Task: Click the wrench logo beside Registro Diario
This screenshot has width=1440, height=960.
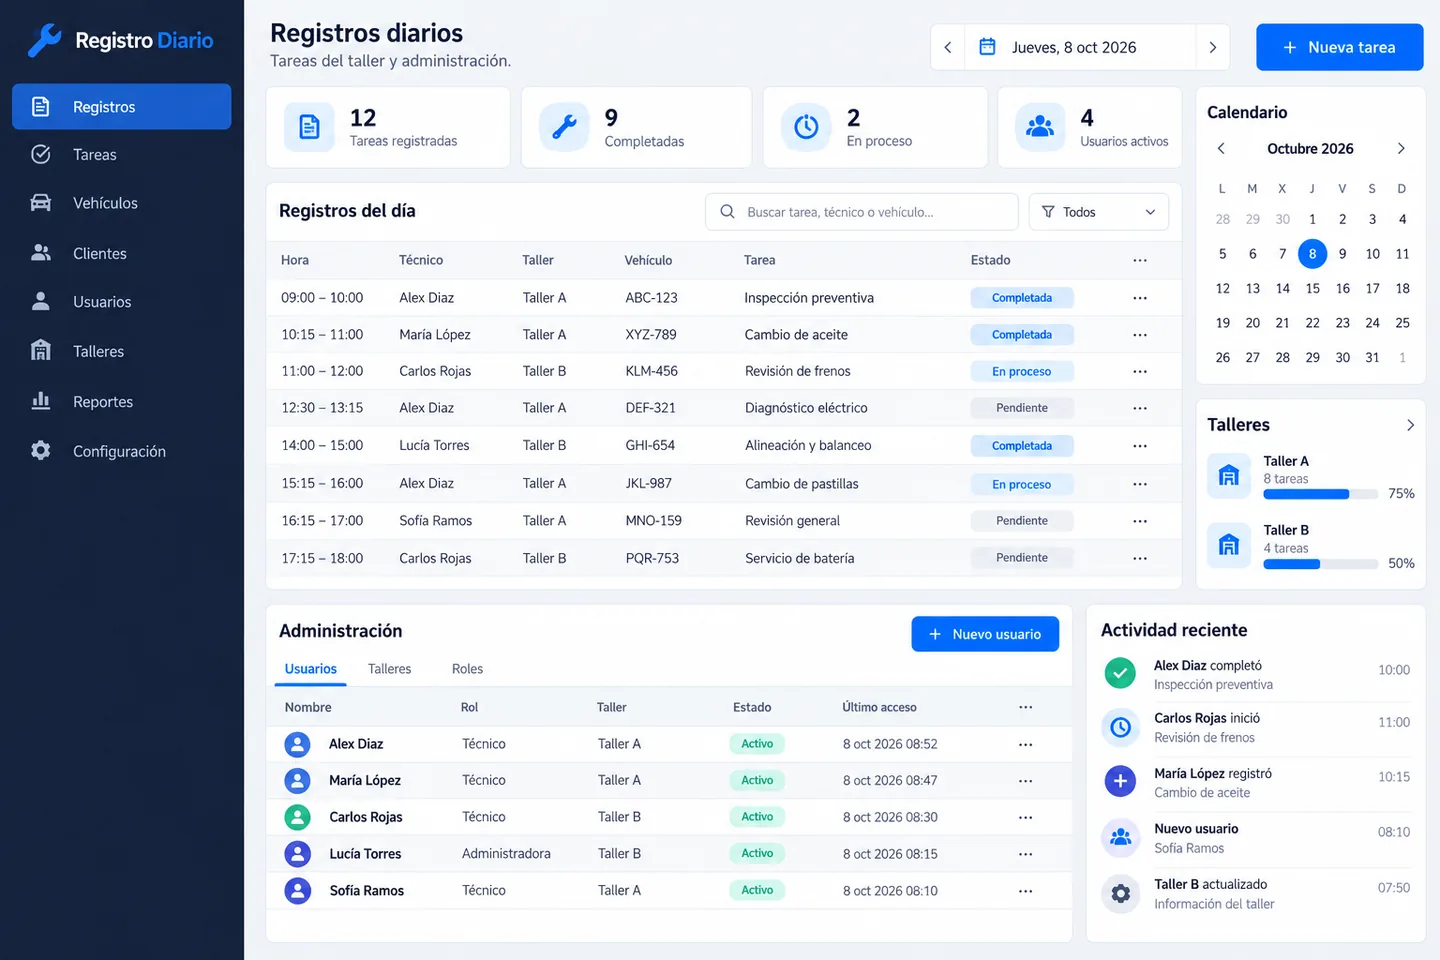Action: click(x=44, y=40)
